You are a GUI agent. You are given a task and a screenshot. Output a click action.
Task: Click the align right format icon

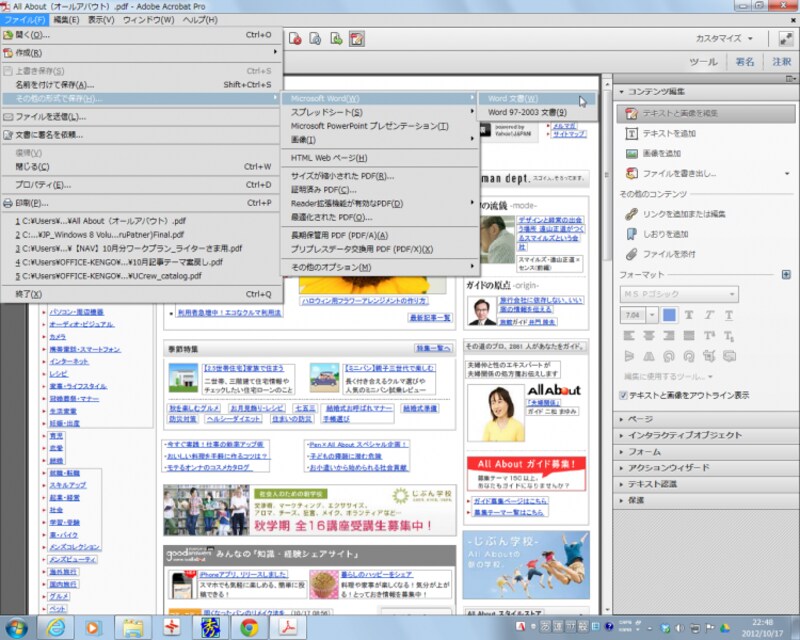[669, 335]
